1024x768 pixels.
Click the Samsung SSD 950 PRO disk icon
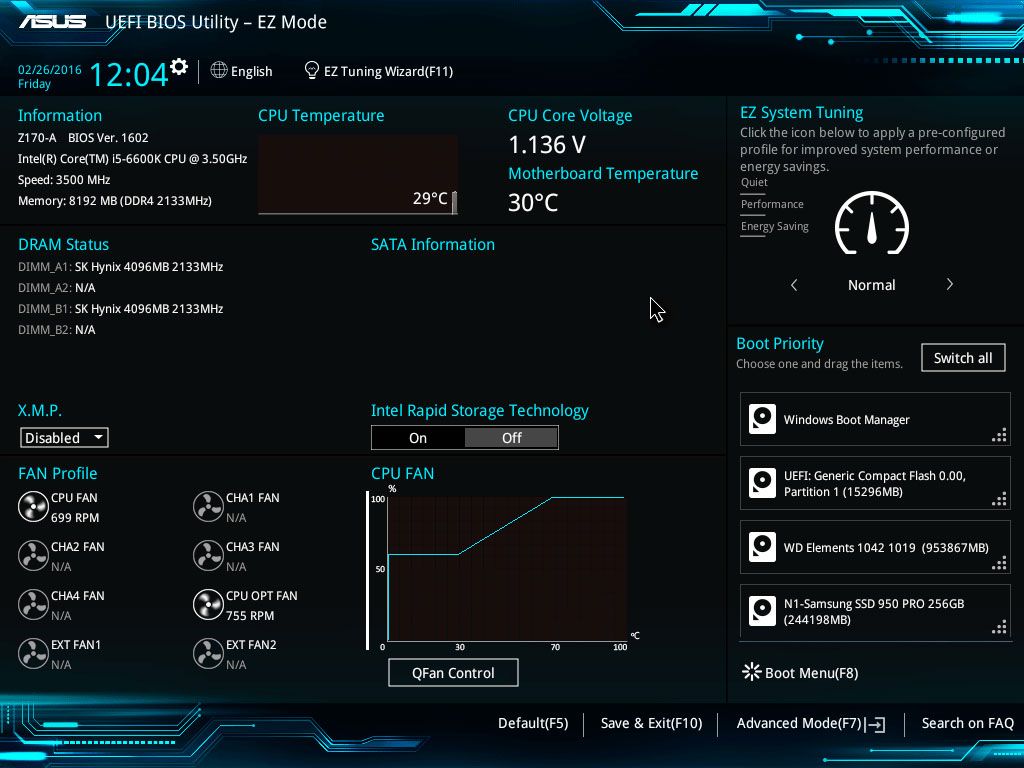coord(762,611)
